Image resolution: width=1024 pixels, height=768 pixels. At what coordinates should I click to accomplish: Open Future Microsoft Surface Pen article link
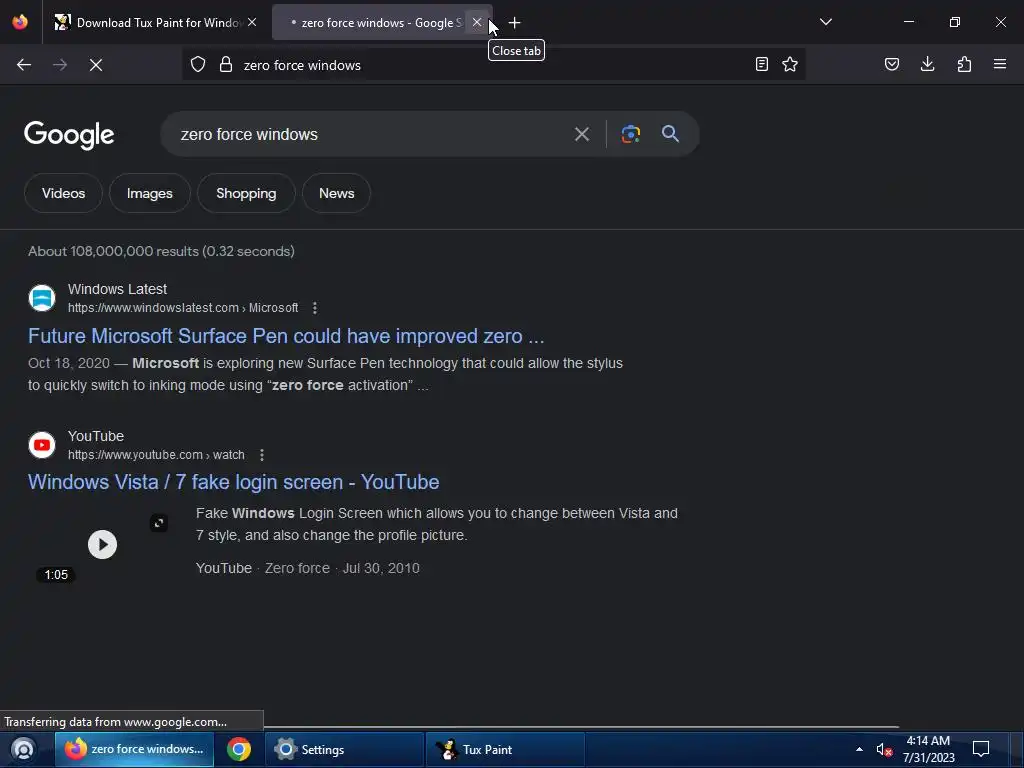pos(286,336)
